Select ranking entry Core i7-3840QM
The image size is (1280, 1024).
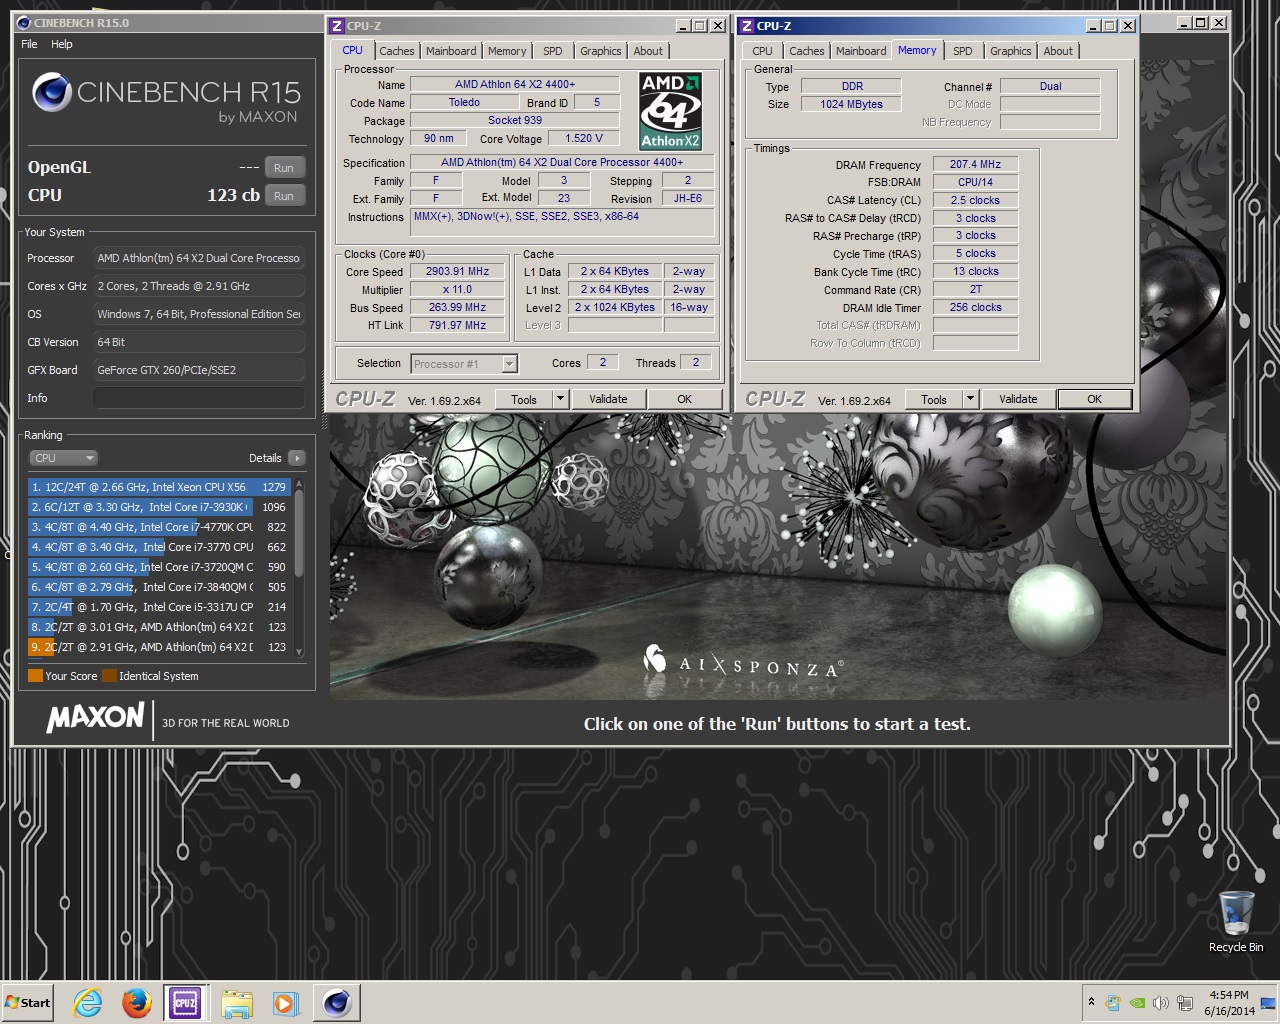[x=159, y=587]
